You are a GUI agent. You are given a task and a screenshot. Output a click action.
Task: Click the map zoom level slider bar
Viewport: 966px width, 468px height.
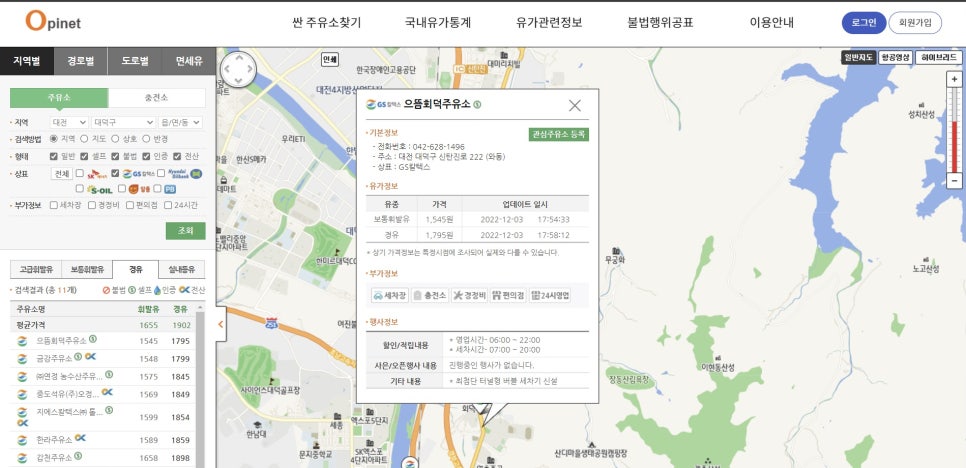point(954,130)
